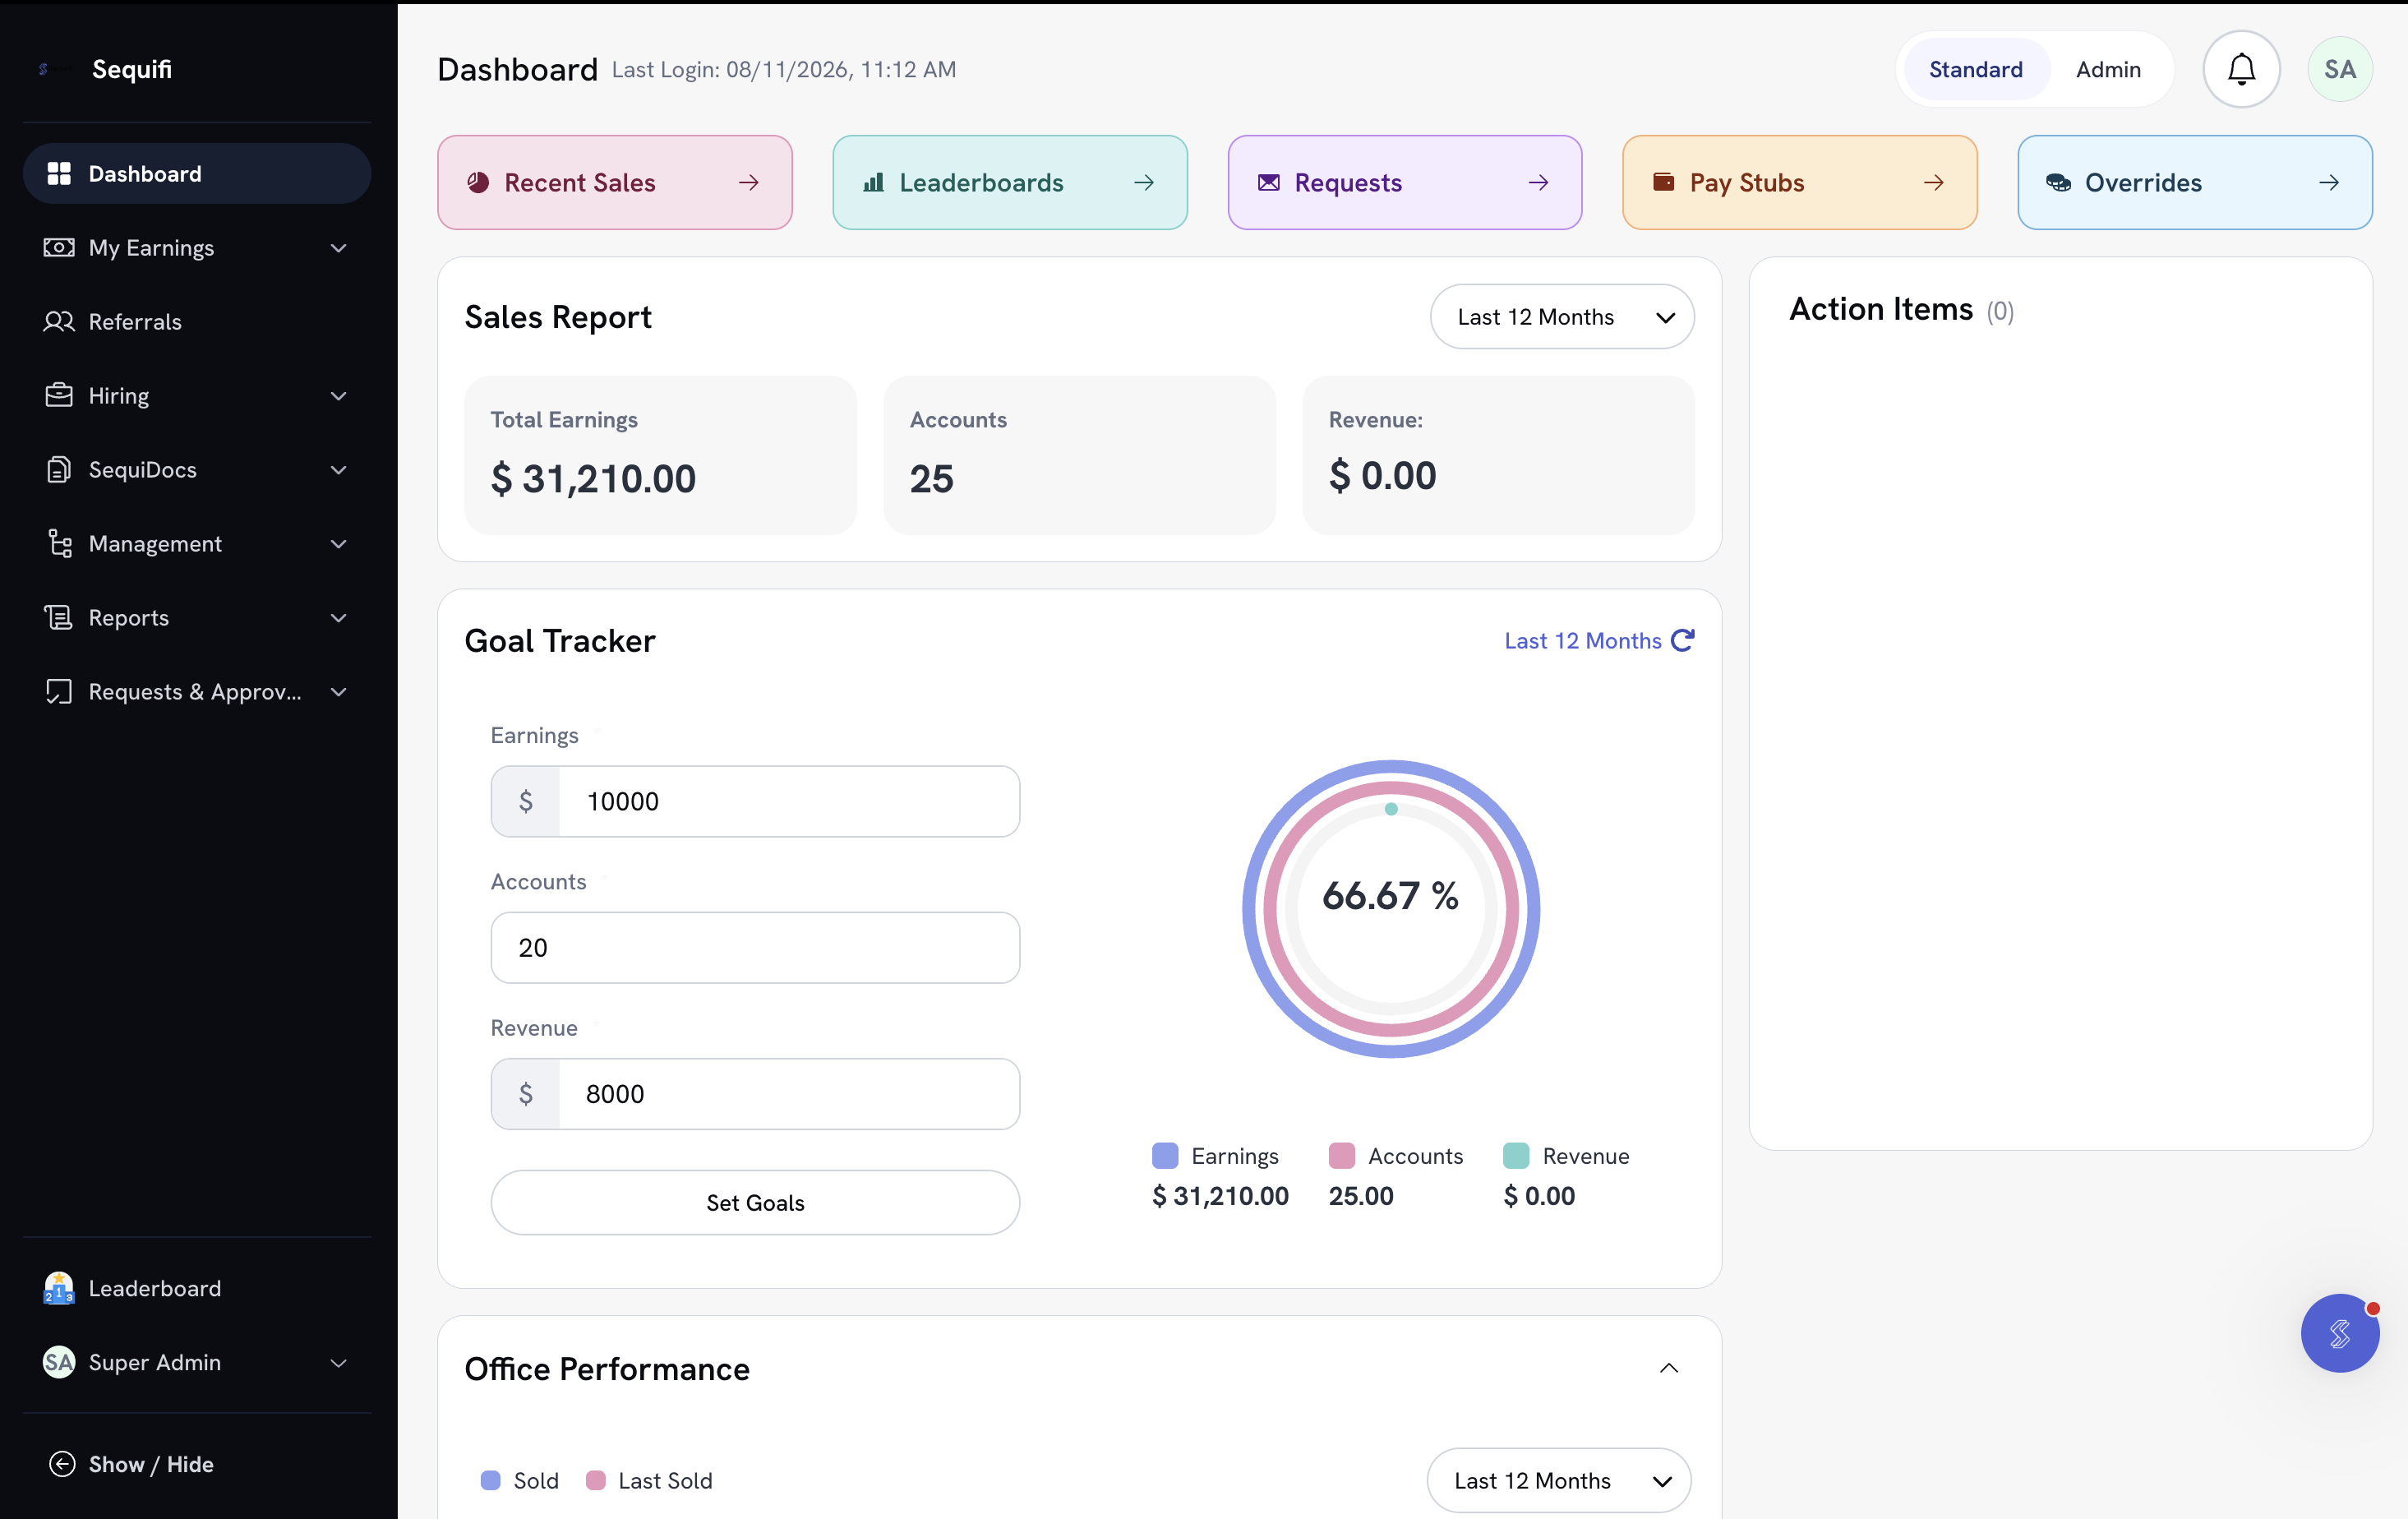Expand the Reports sidebar menu item
Screen dimensions: 2408x1519
click(197, 617)
